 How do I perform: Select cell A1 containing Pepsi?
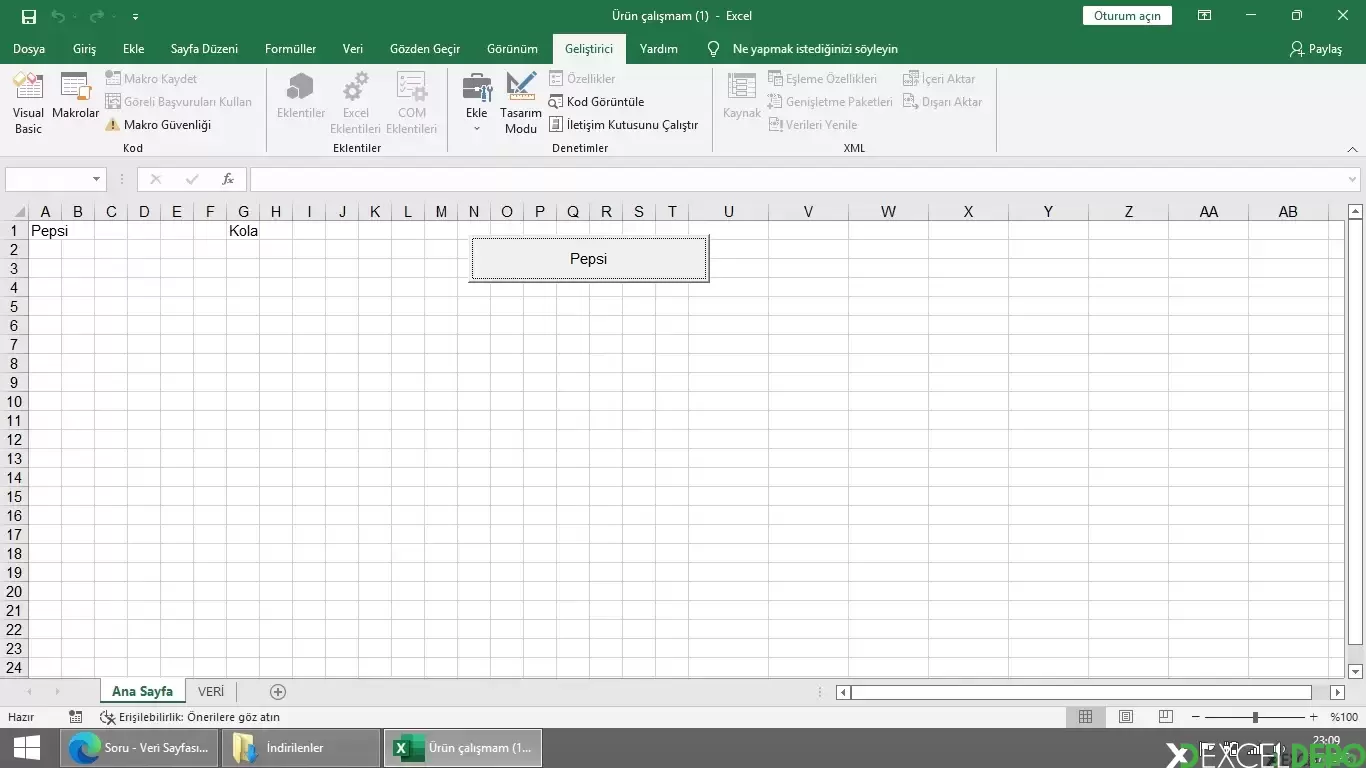pos(45,231)
